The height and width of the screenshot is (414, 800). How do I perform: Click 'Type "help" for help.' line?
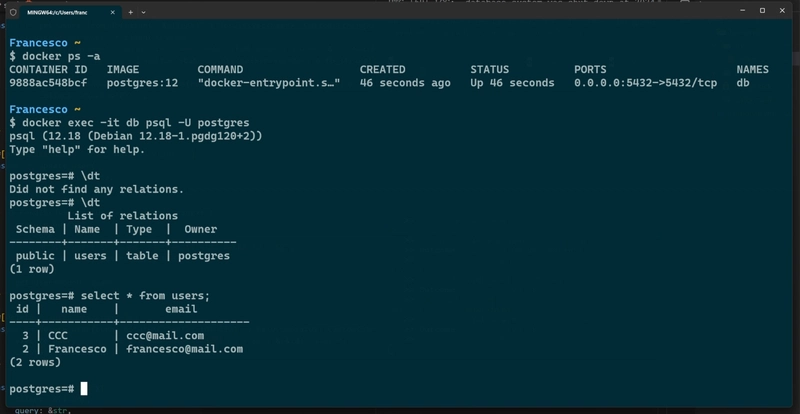pos(77,150)
